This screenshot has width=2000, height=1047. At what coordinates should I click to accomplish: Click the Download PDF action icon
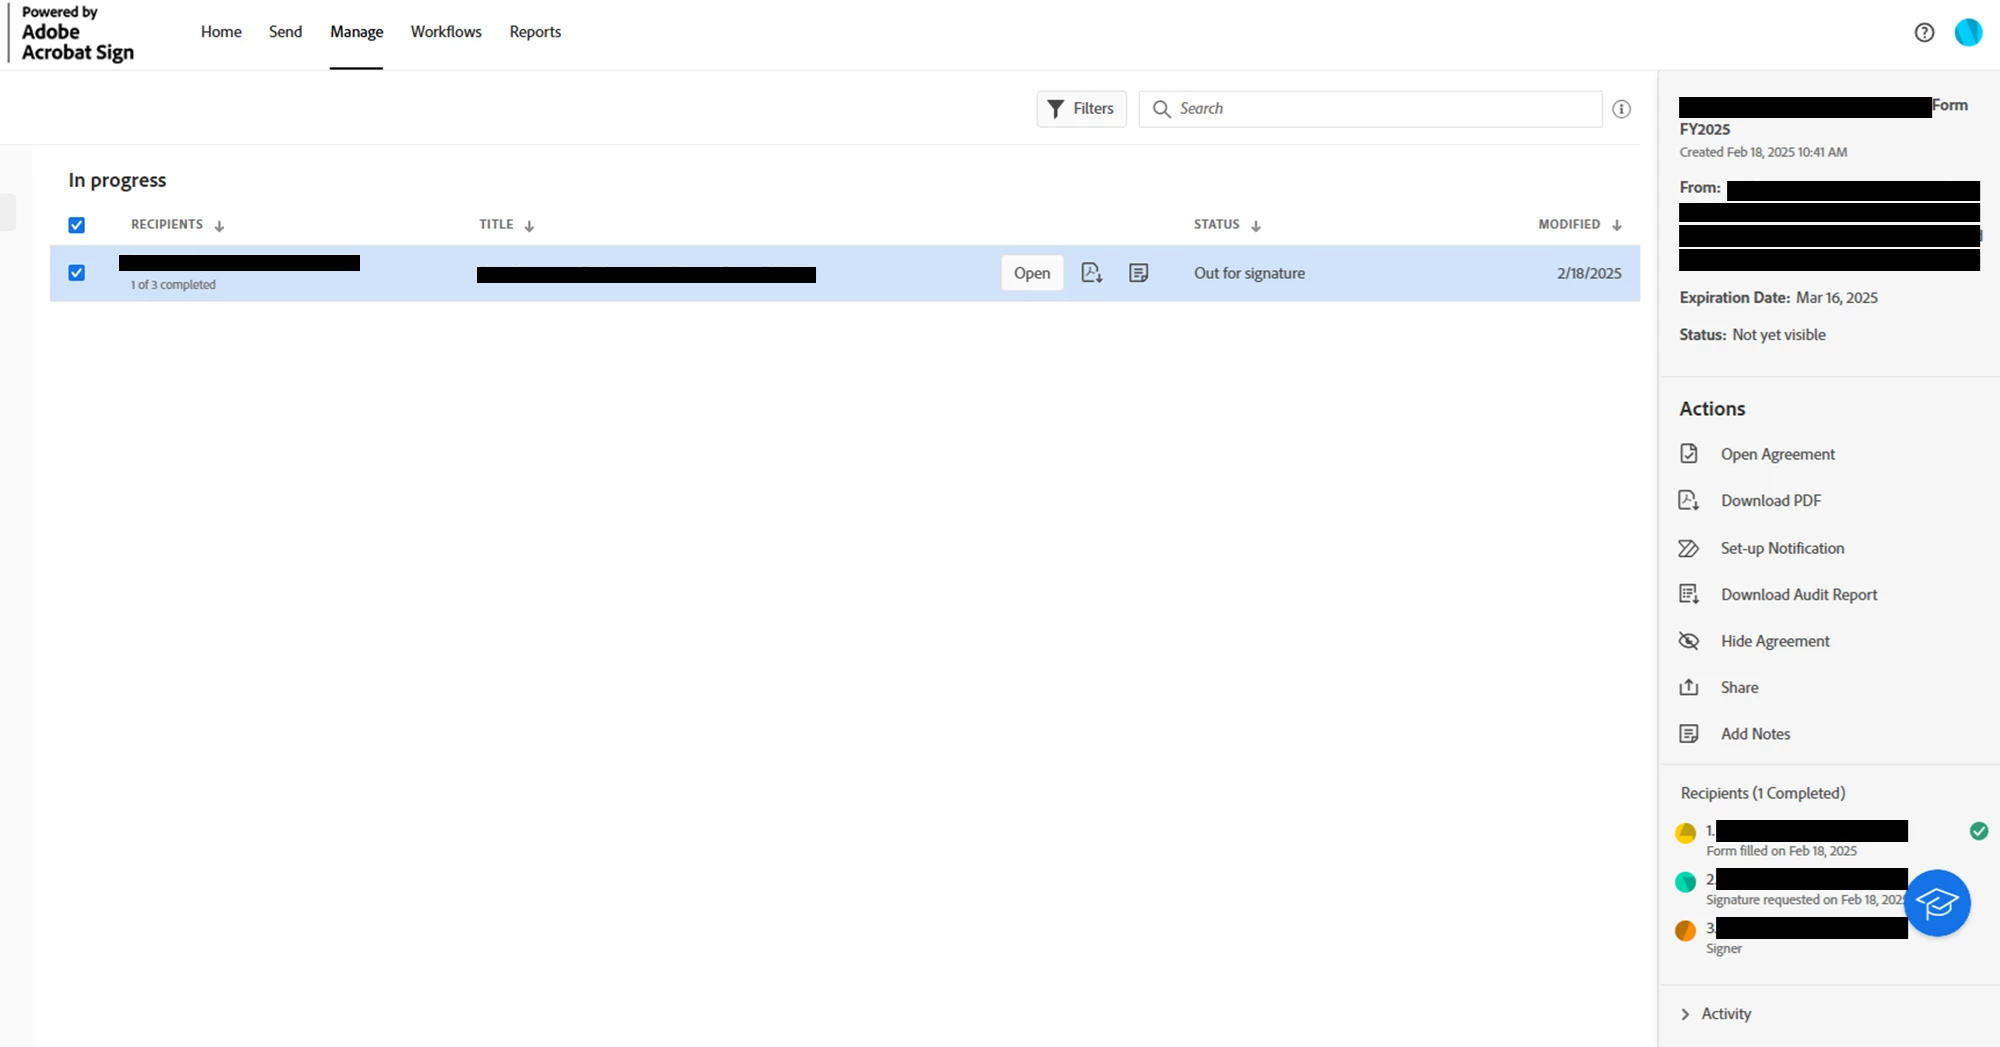click(1689, 500)
